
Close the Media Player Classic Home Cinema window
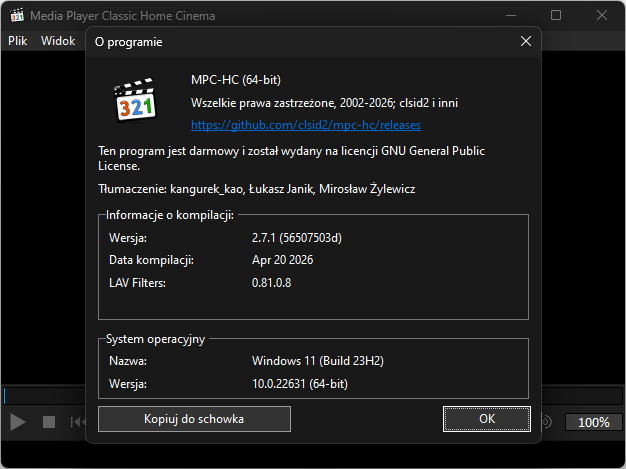(x=602, y=16)
